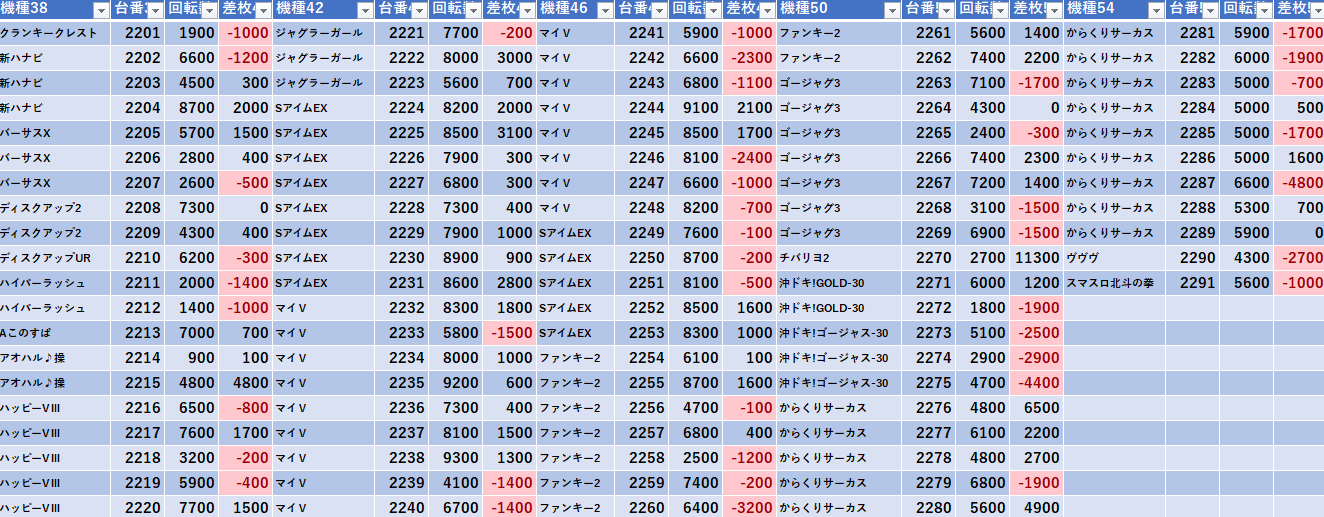1324x517 pixels.
Task: Select the チバリヨ2 machine name cell
Action: 838,258
